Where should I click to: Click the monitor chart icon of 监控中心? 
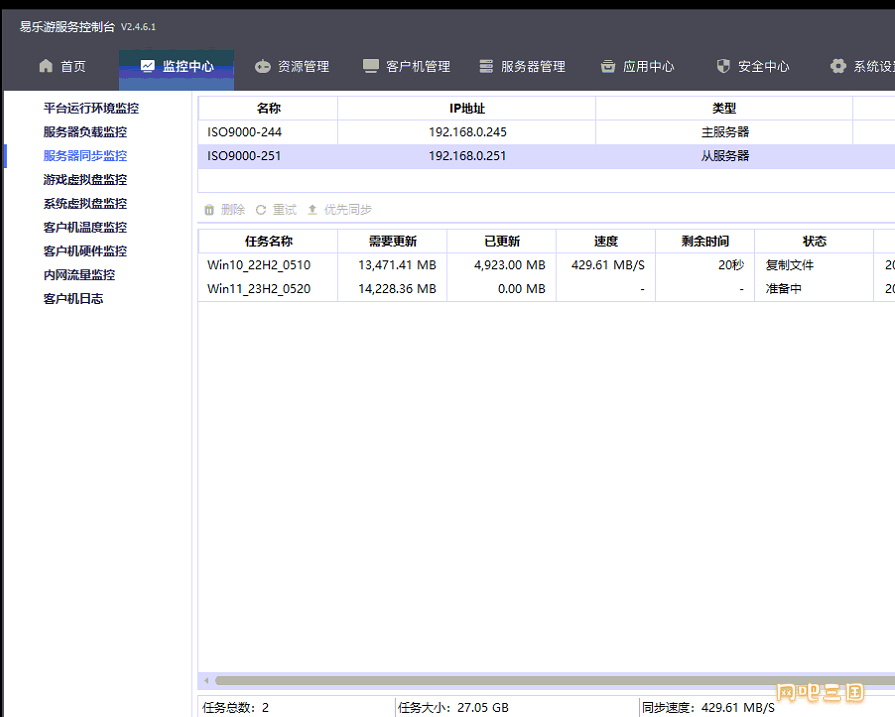[x=147, y=66]
